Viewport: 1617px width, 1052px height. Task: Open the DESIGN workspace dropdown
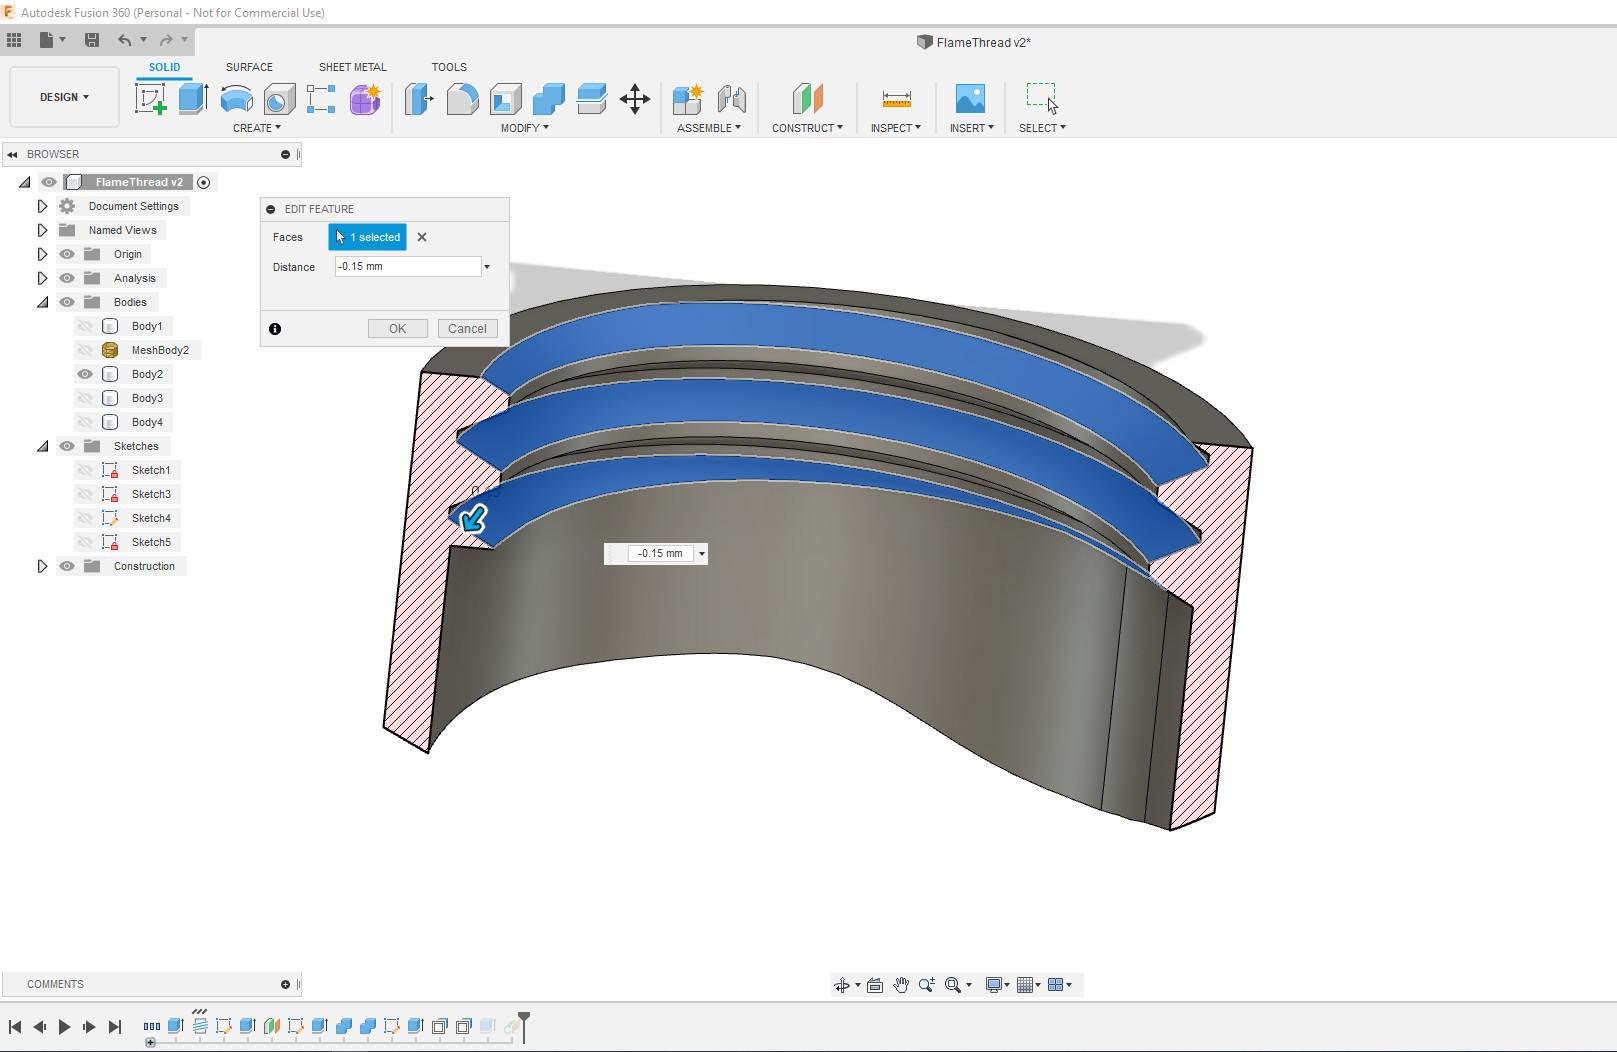point(64,97)
